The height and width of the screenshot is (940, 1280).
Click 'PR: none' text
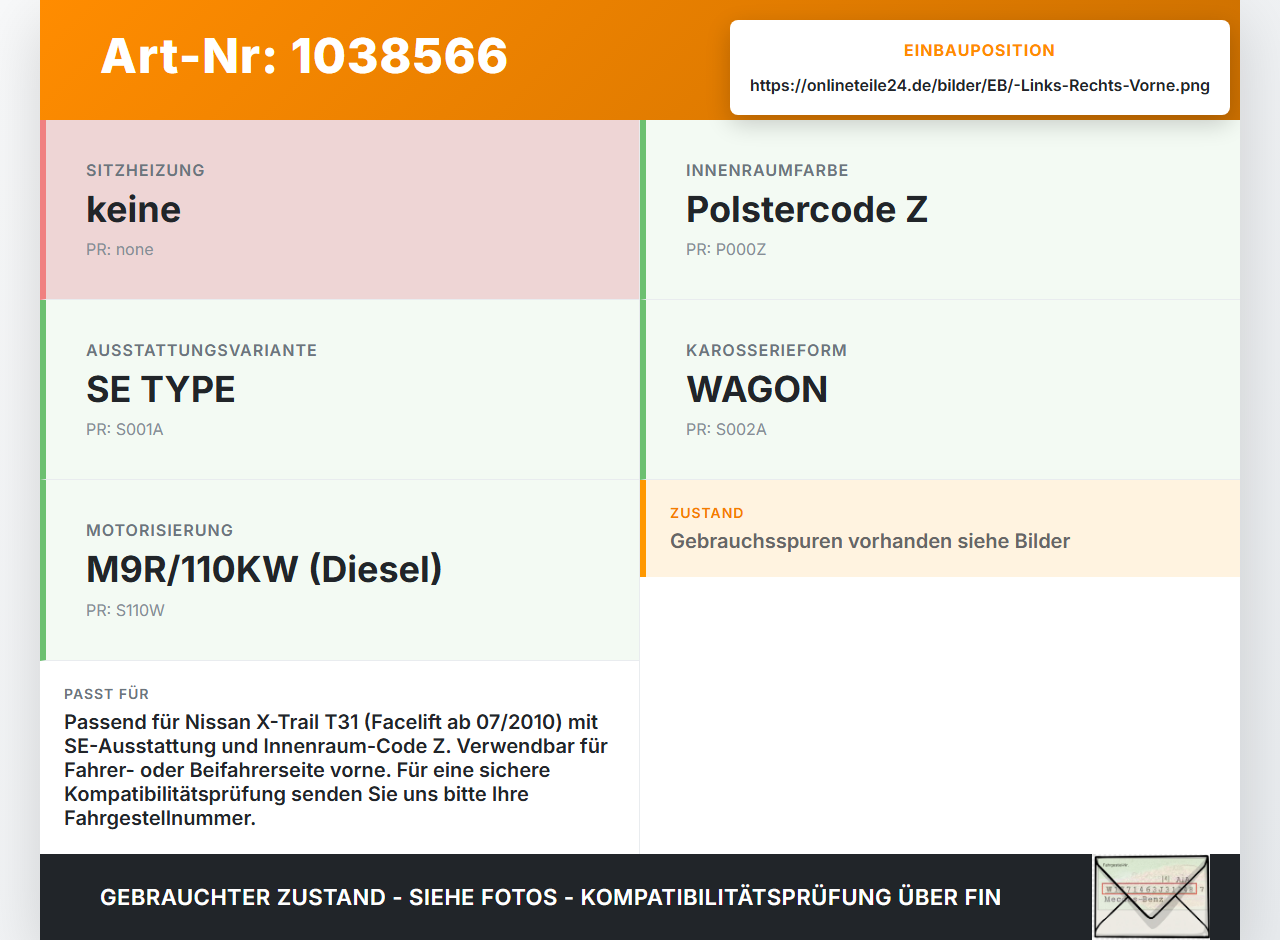tap(120, 250)
